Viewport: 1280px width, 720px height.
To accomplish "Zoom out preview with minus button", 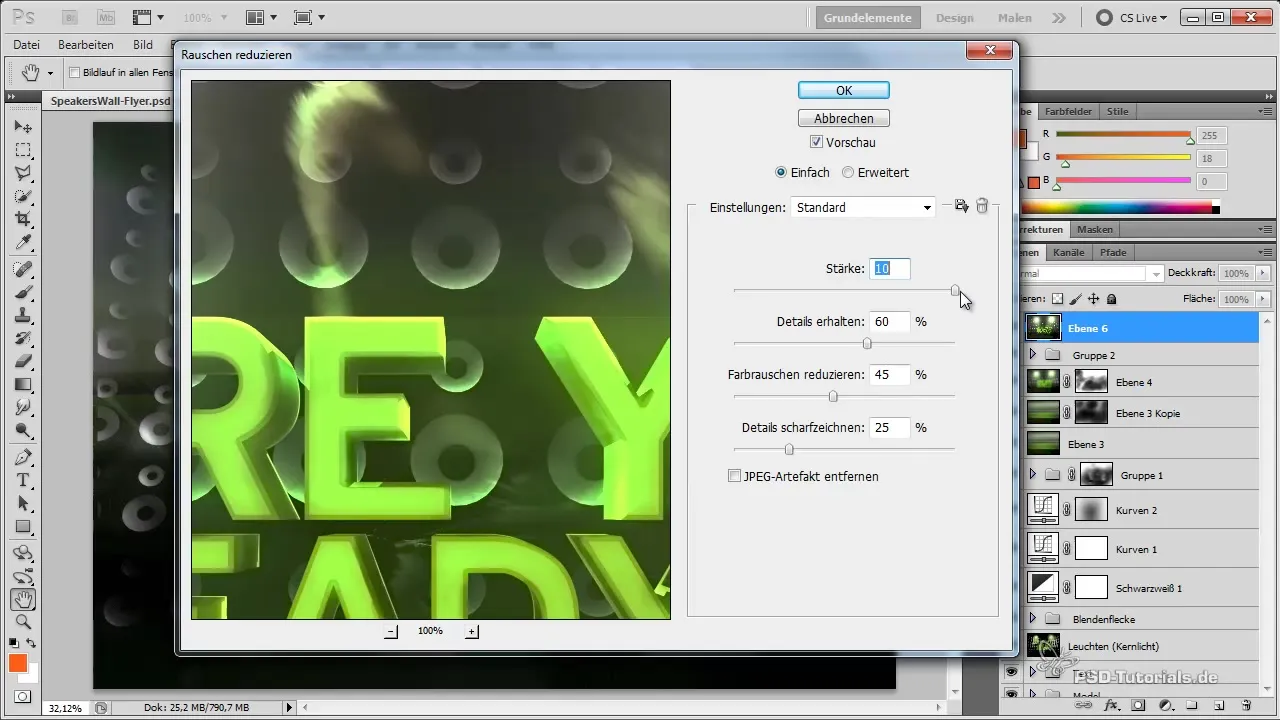I will [x=391, y=631].
